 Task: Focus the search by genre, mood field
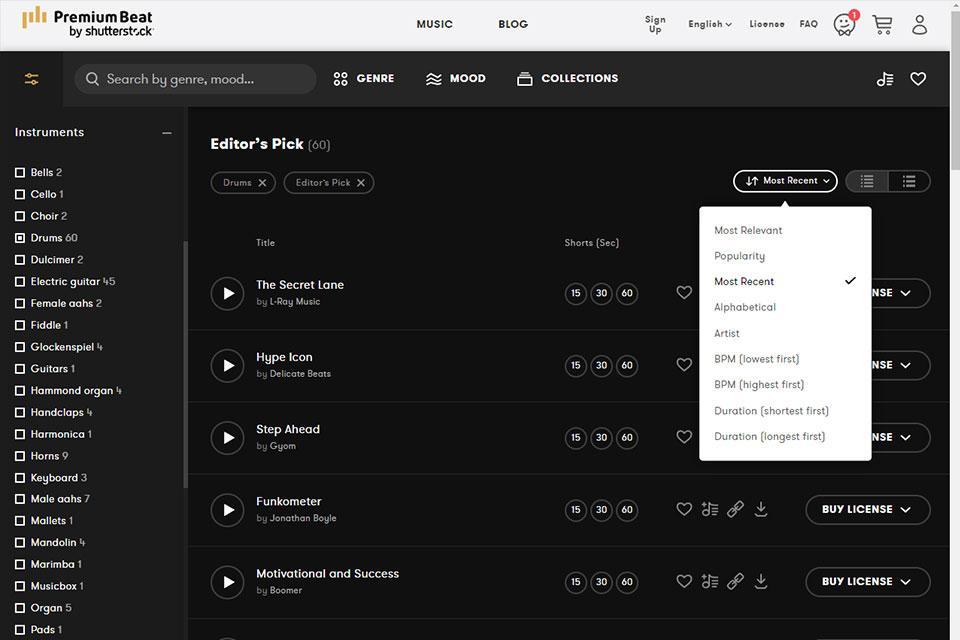(195, 79)
